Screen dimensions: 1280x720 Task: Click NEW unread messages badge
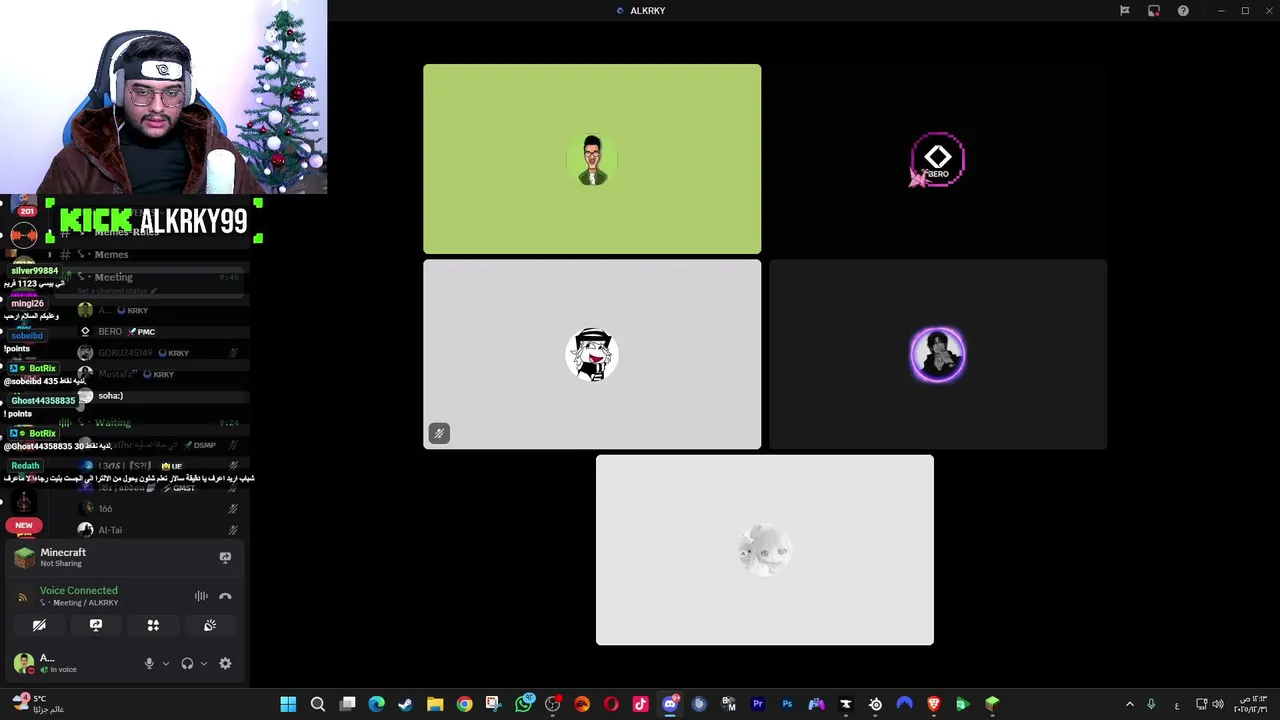pyautogui.click(x=24, y=525)
